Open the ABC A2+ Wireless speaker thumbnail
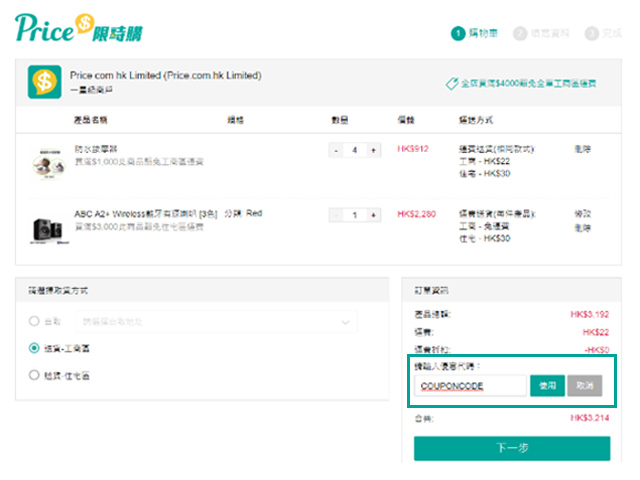Image resolution: width=640 pixels, height=480 pixels. point(48,229)
